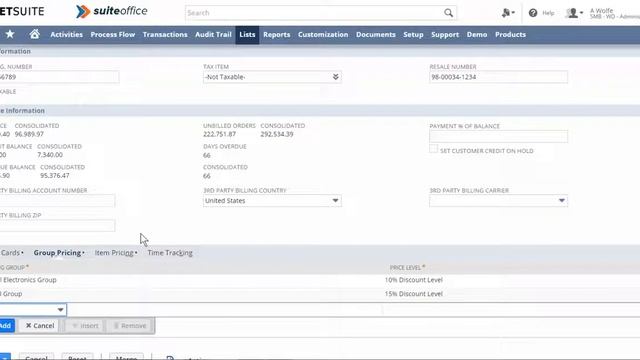Image resolution: width=640 pixels, height=360 pixels.
Task: Click the 3rd Party Billing Zip field
Action: point(58,226)
